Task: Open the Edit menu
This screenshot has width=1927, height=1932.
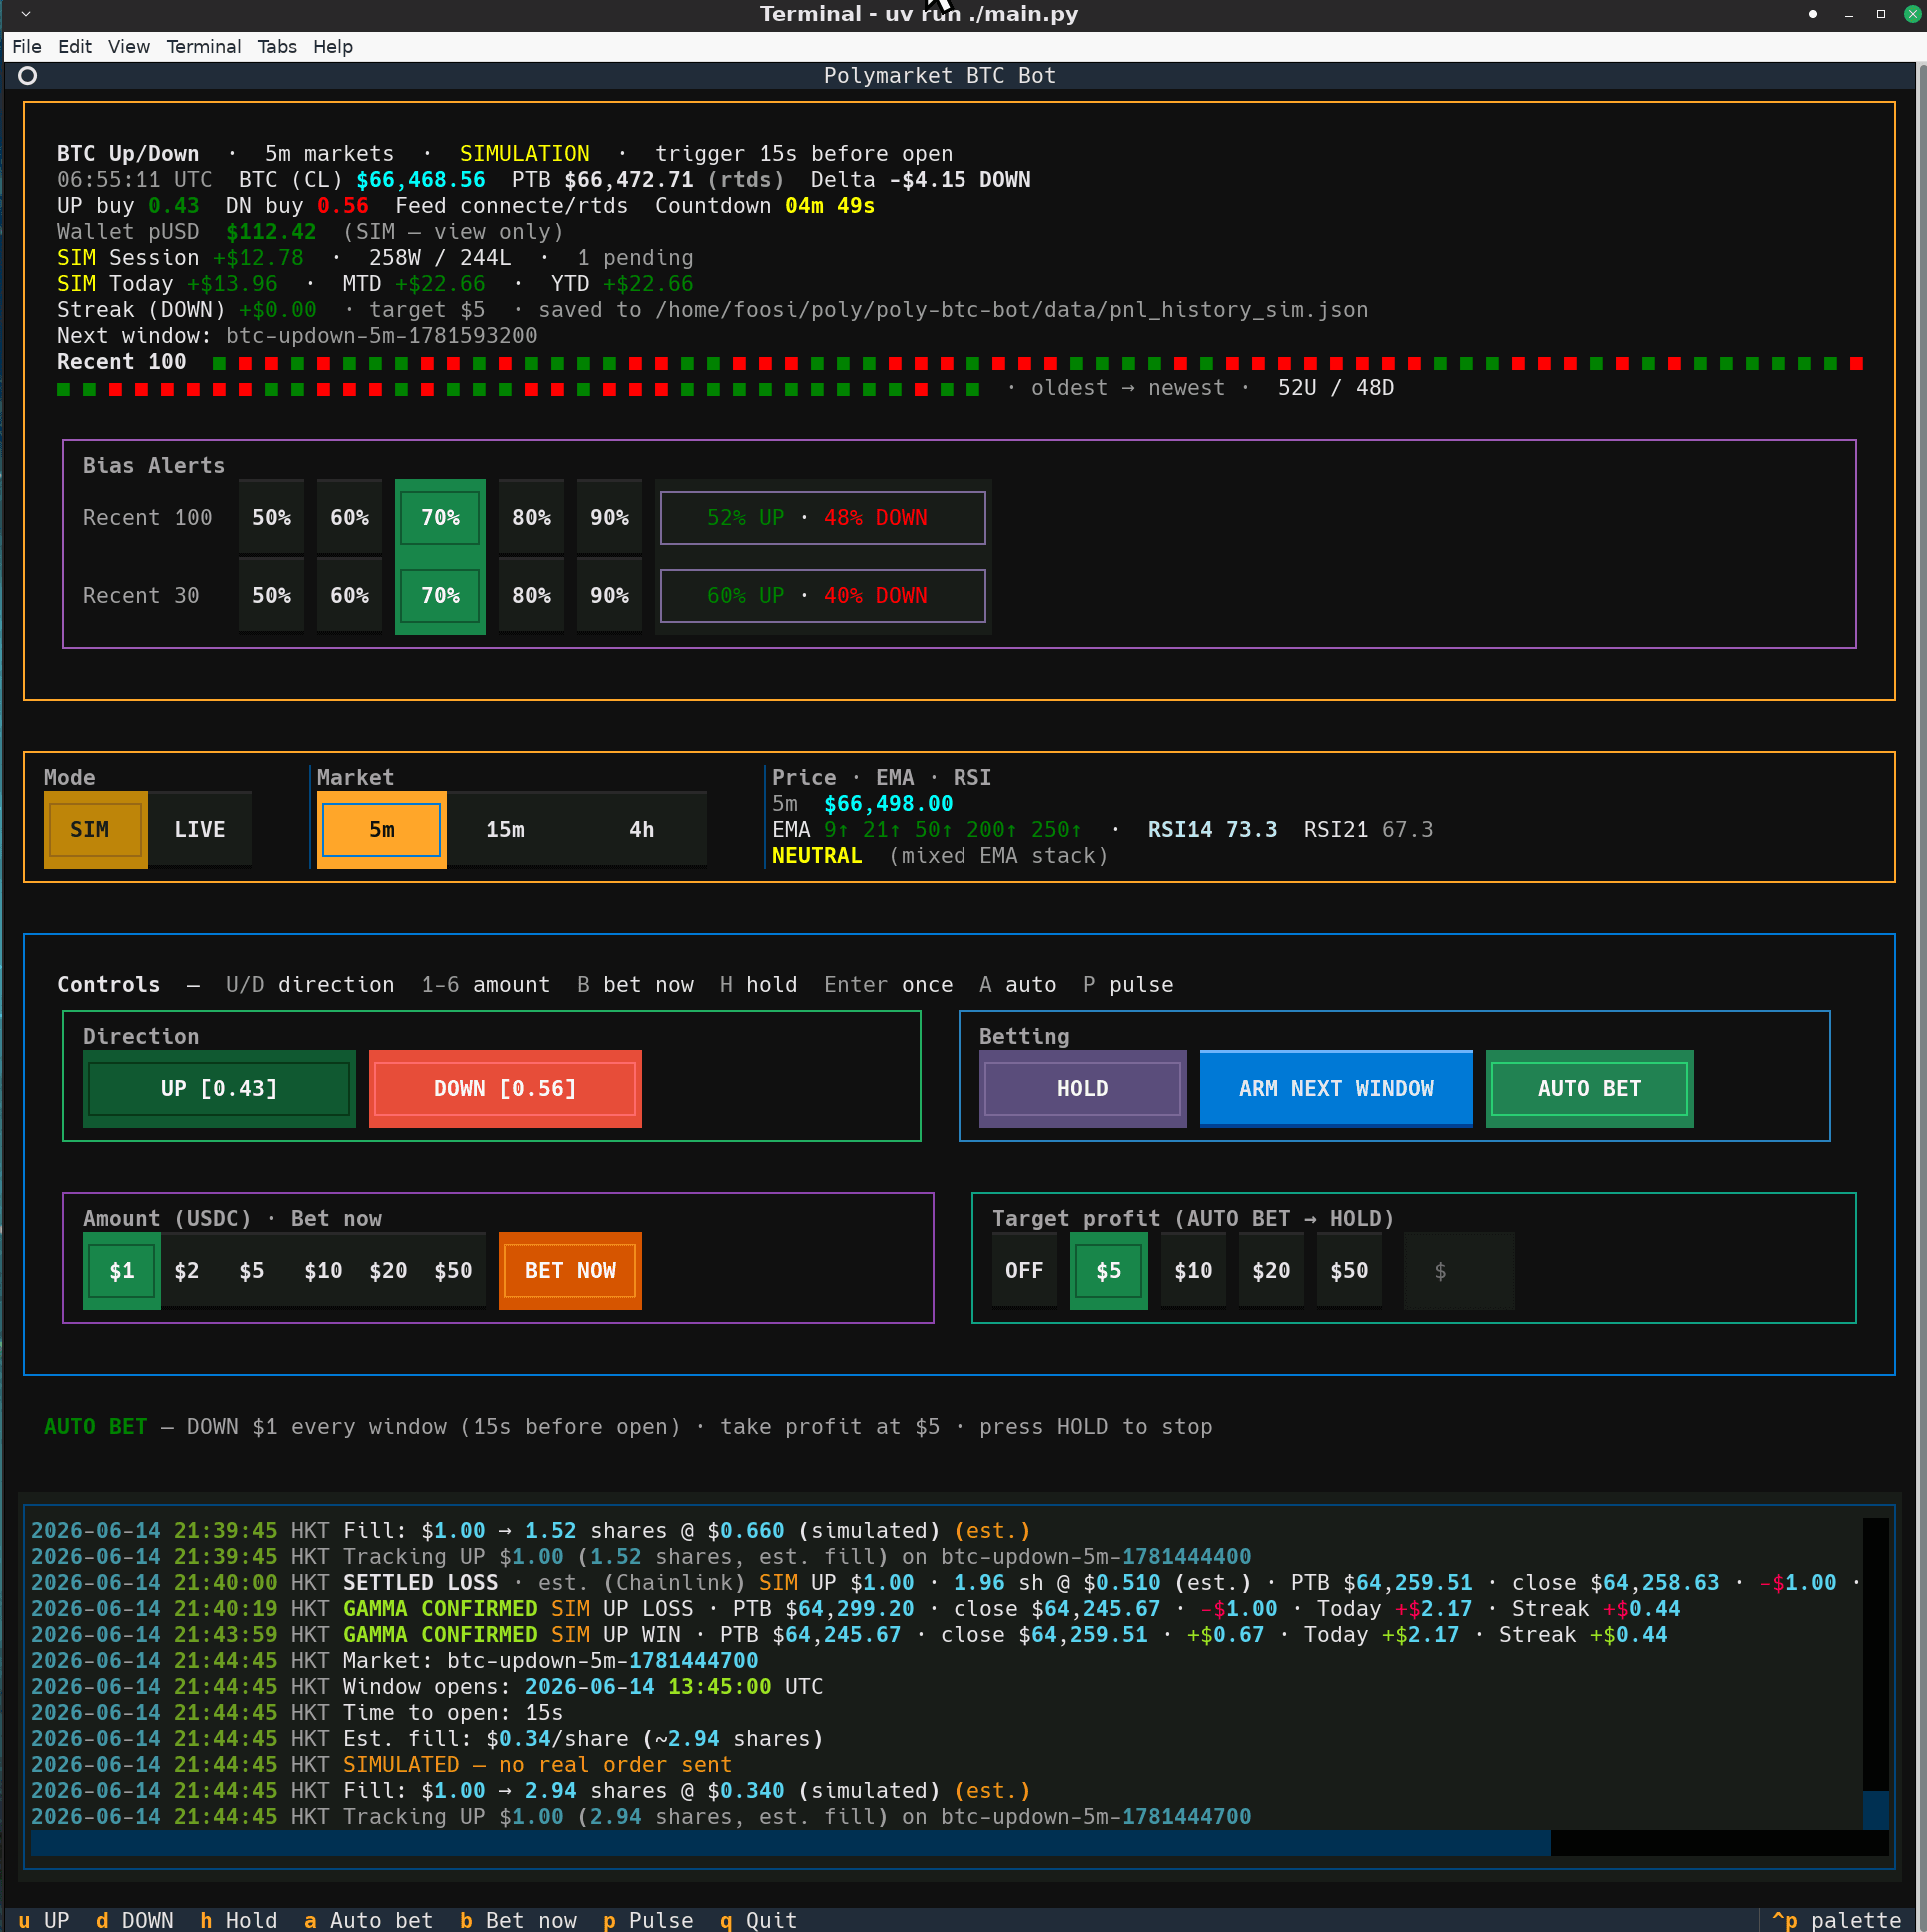Action: pyautogui.click(x=75, y=46)
